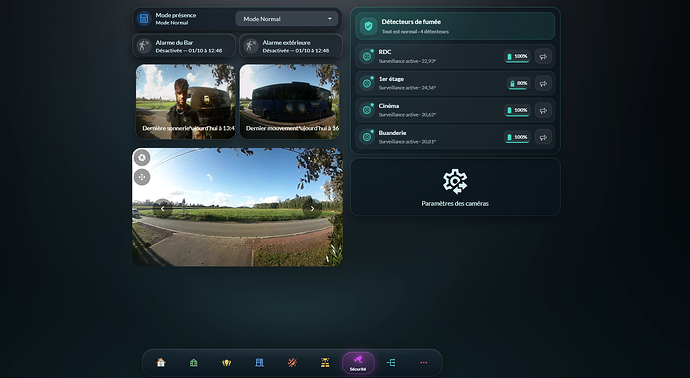Screen dimensions: 690x378
Task: Open the green house icon tab
Action: tap(194, 363)
